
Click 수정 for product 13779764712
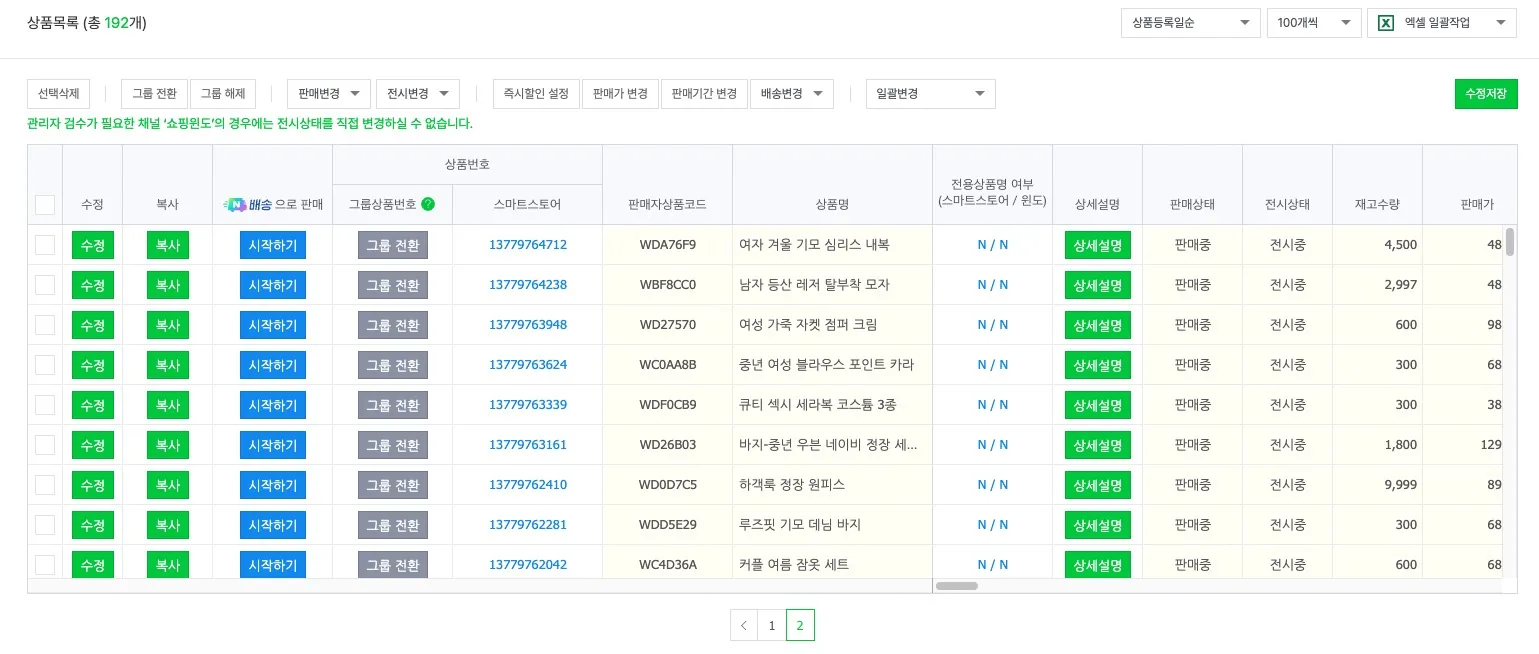point(93,245)
